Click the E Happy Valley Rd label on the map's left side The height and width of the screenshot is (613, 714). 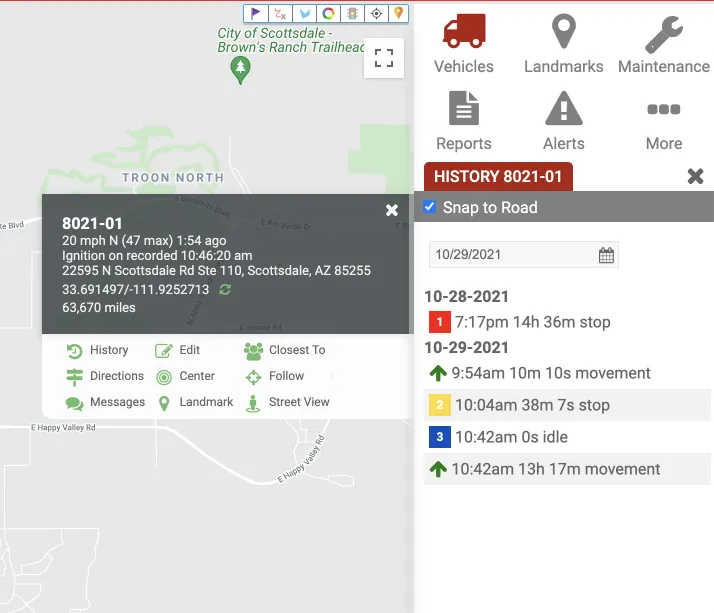[63, 427]
